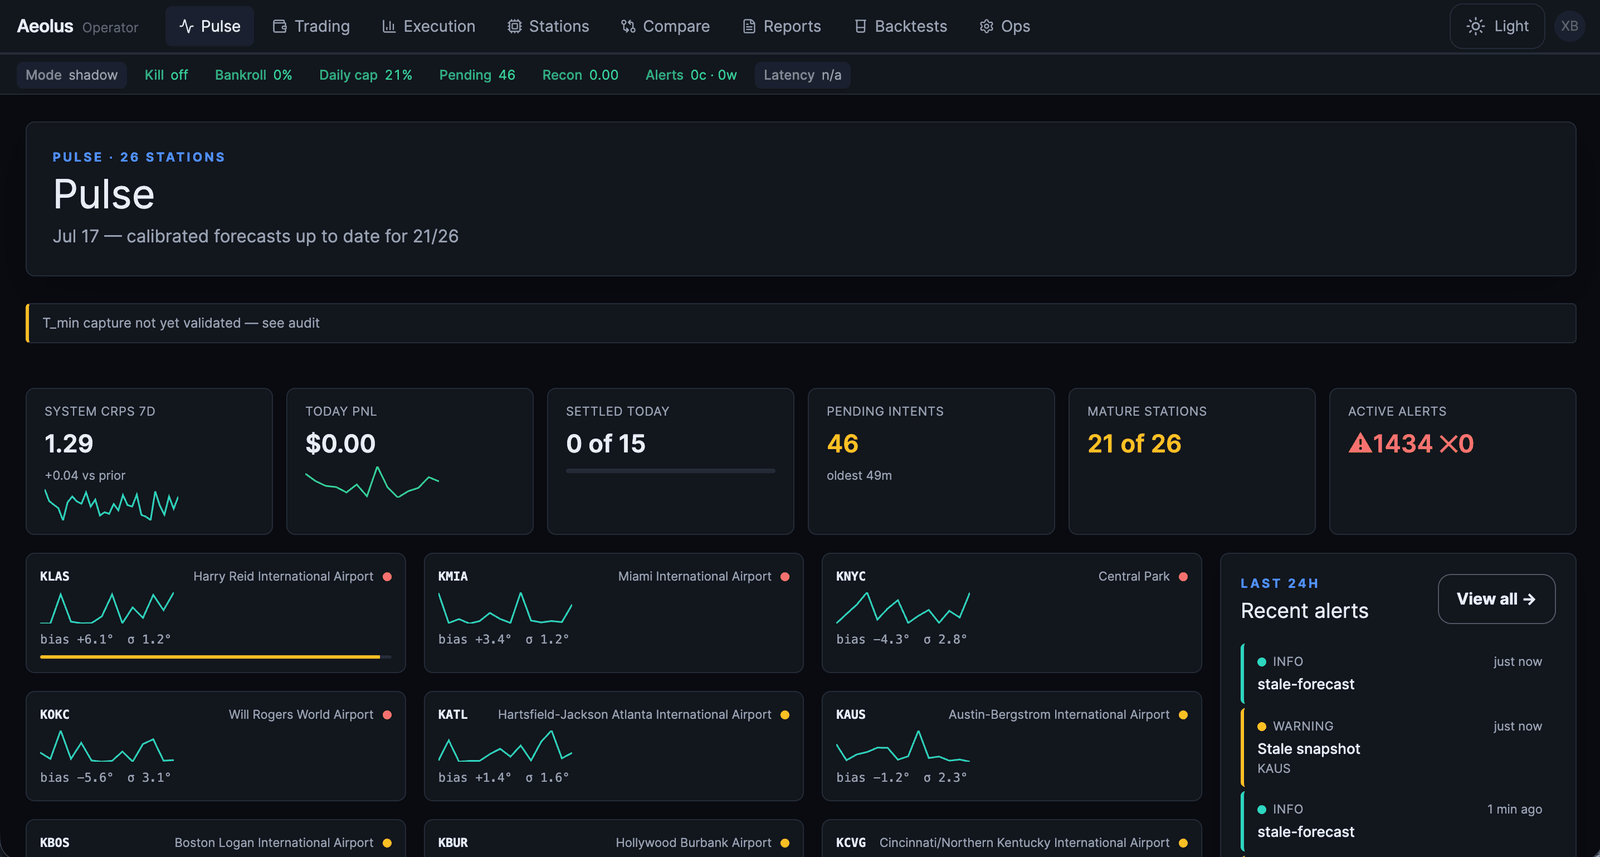Image resolution: width=1600 pixels, height=857 pixels.
Task: Click the Daily cap 21% indicator
Action: (365, 75)
